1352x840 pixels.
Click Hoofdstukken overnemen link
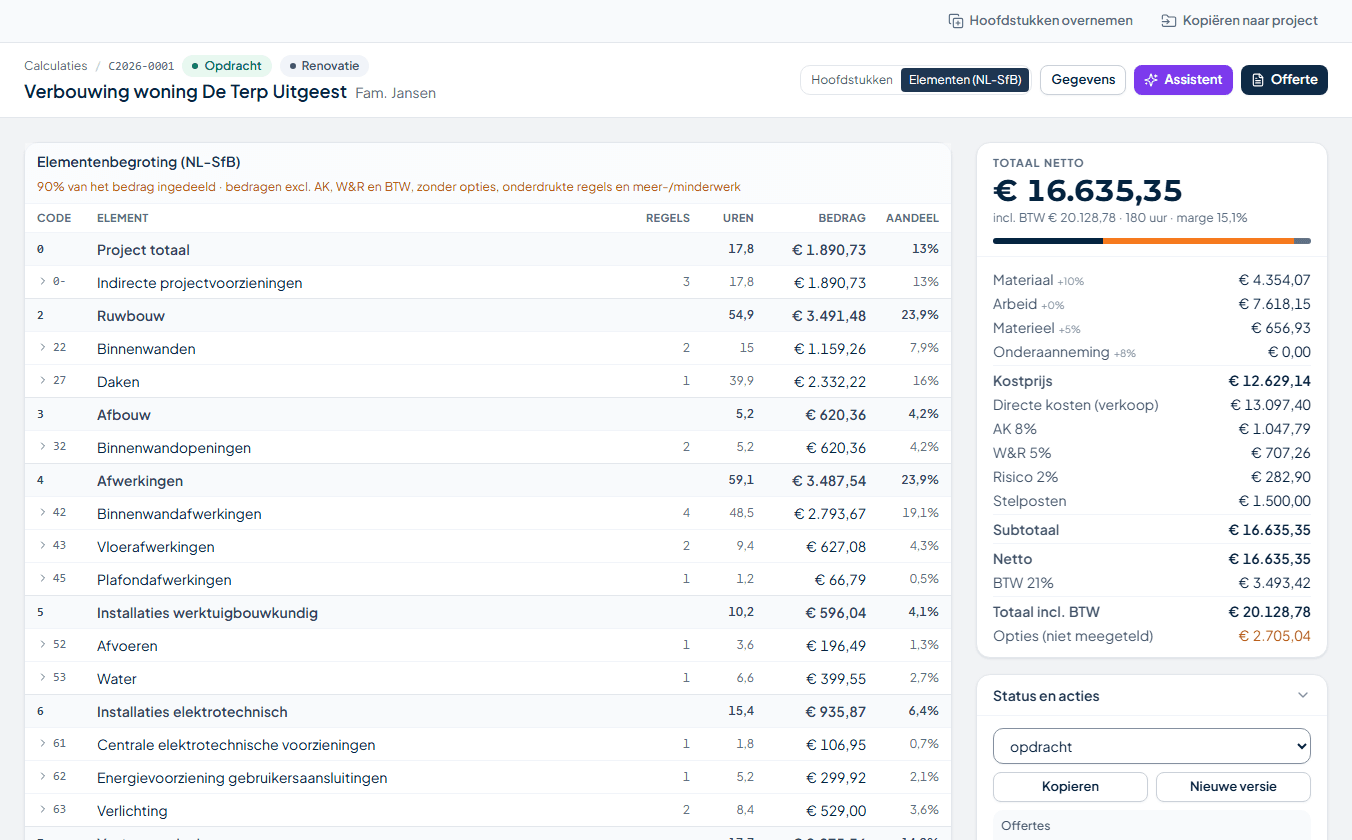click(x=1041, y=20)
